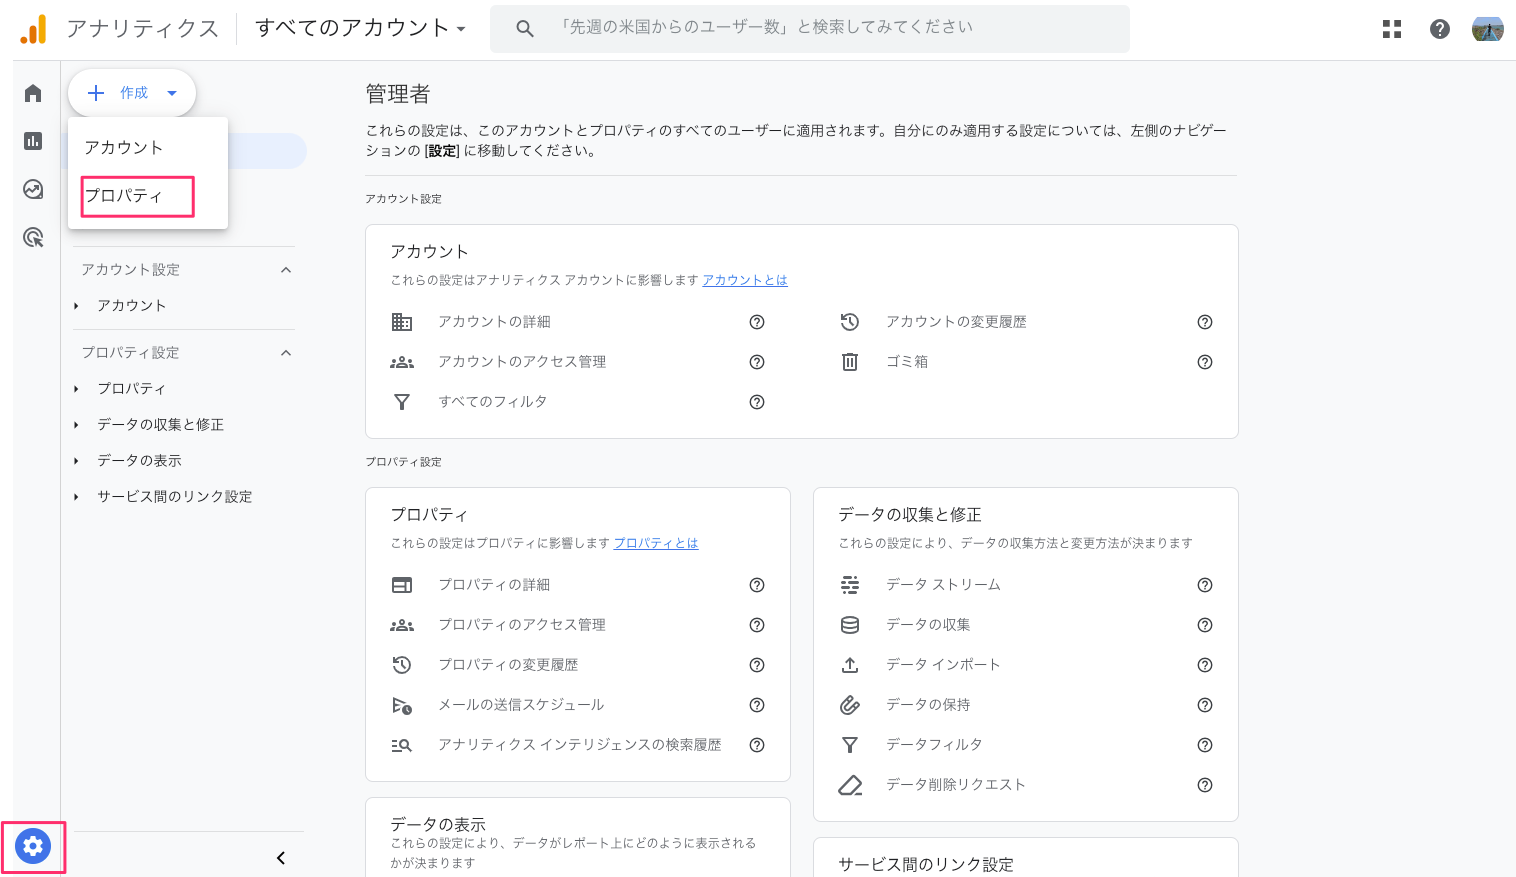Click help icon beside ゴミ箱
1516x877 pixels.
[x=1205, y=362]
